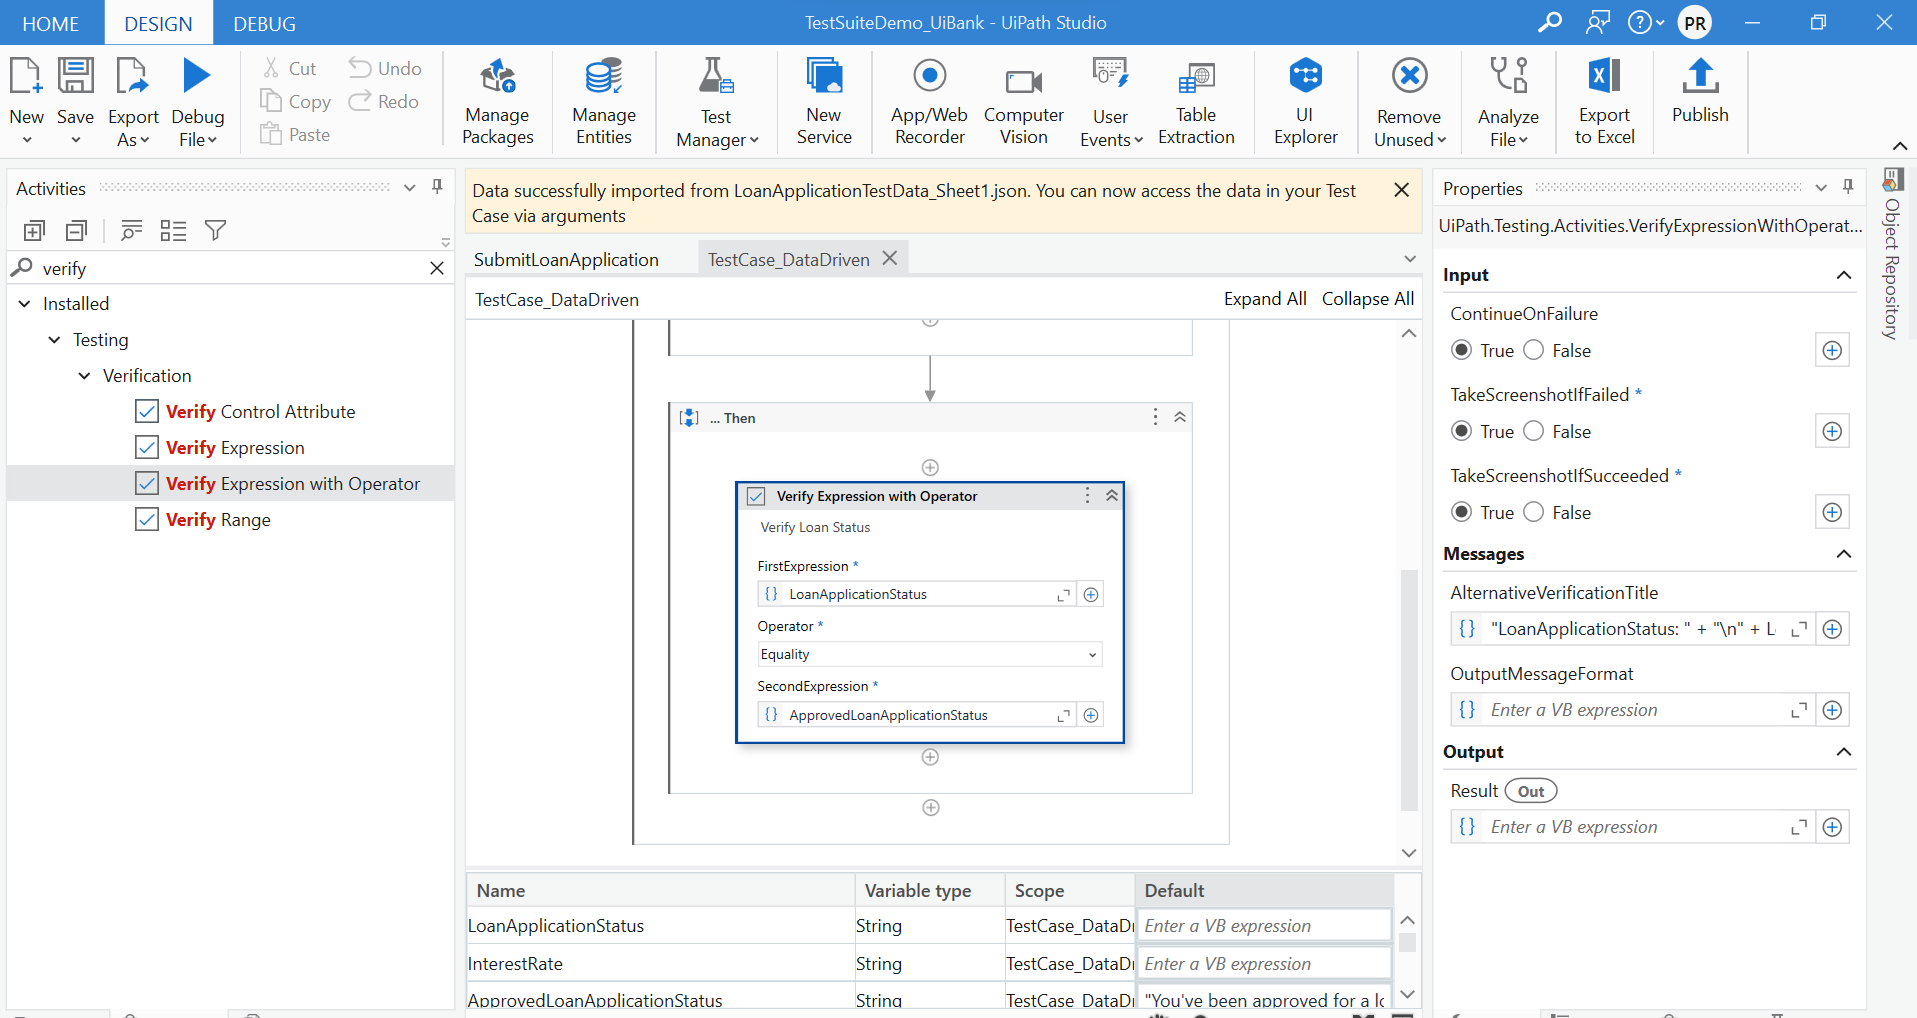Switch to the DESIGN tab
1917x1018 pixels.
tap(158, 23)
